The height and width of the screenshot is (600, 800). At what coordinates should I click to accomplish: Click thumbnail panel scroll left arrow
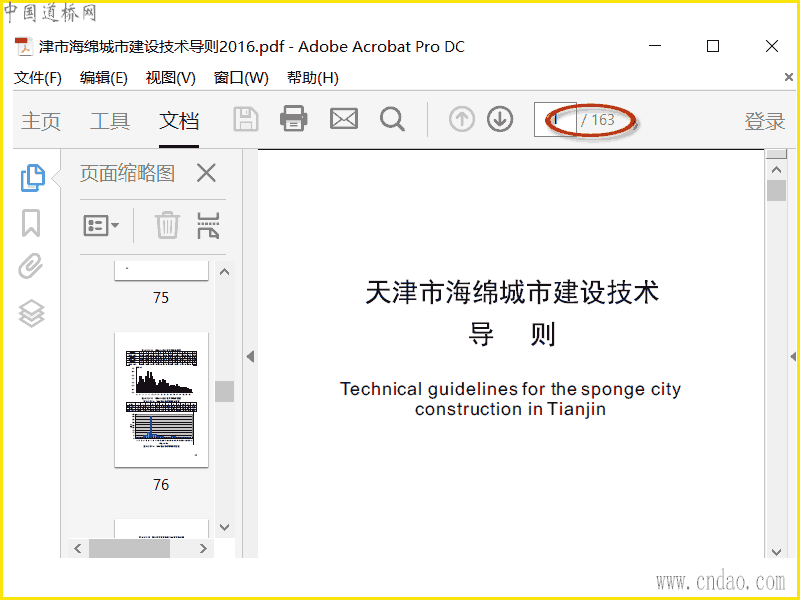pos(78,548)
